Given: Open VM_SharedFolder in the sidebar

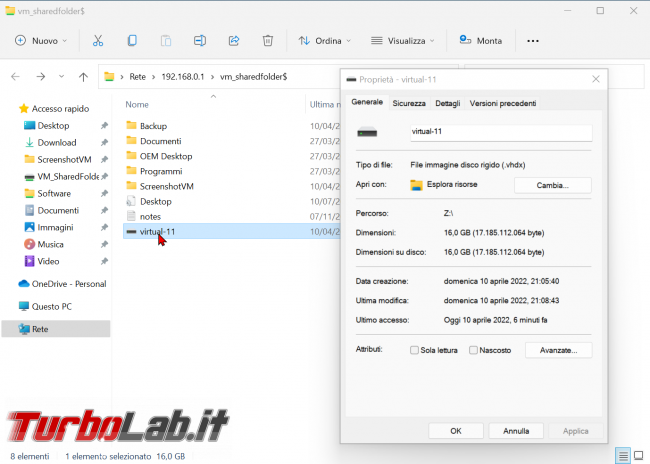Looking at the screenshot, I should point(68,177).
